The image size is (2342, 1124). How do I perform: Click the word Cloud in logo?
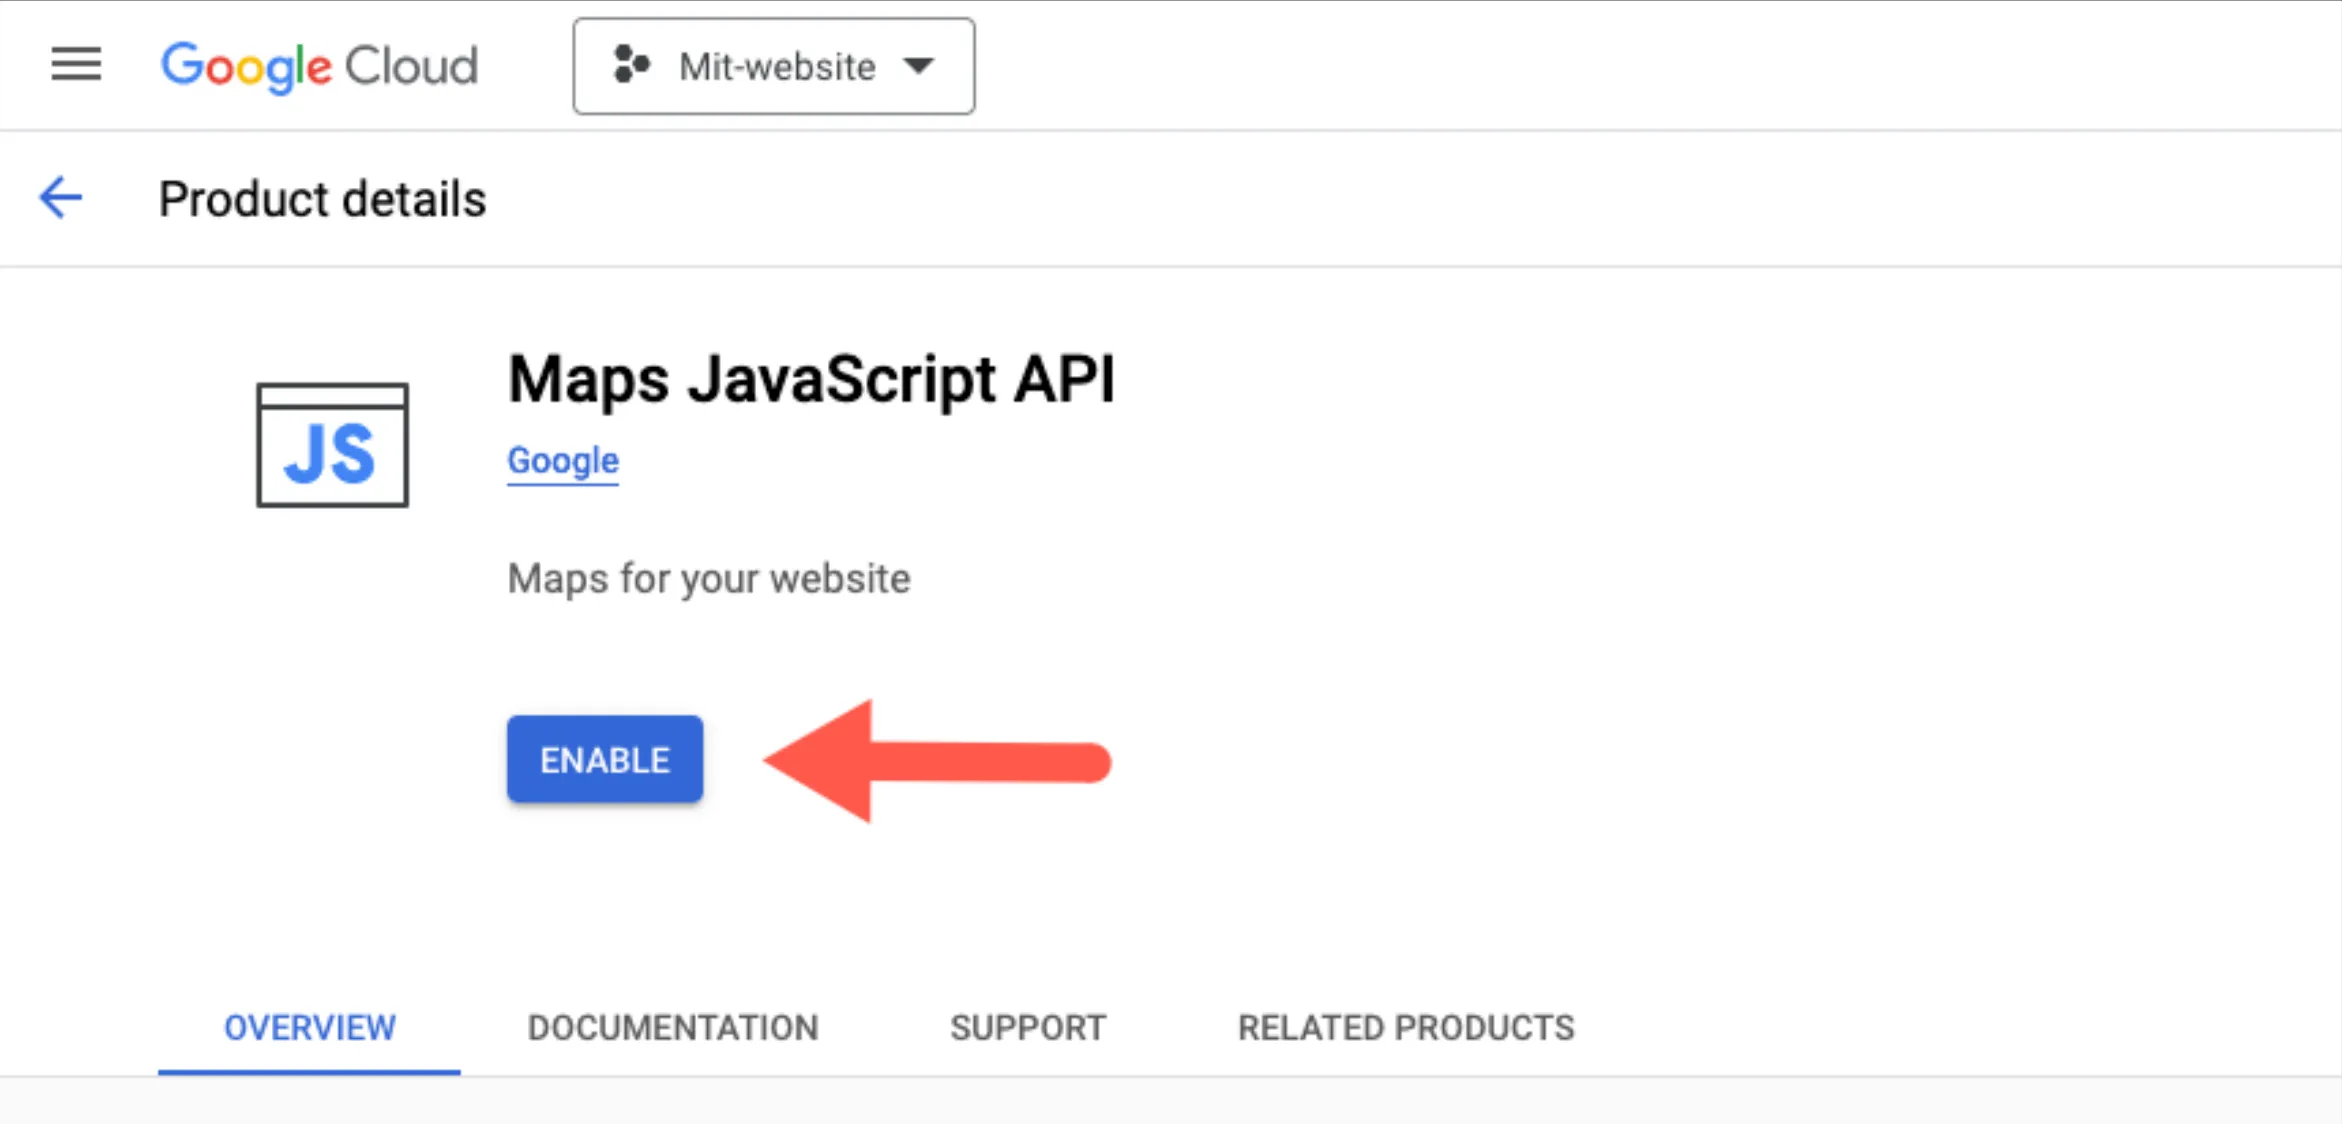pyautogui.click(x=411, y=66)
